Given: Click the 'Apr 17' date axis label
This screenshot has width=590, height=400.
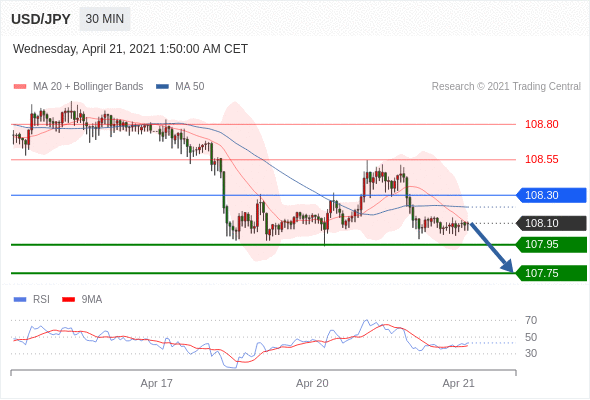Looking at the screenshot, I should coord(157,383).
